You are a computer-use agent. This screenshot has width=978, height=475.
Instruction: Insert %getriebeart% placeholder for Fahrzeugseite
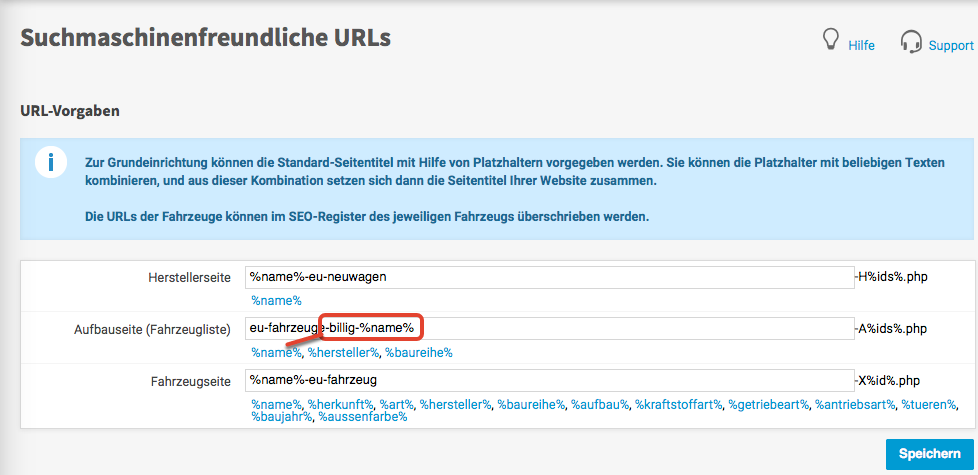pyautogui.click(x=767, y=404)
